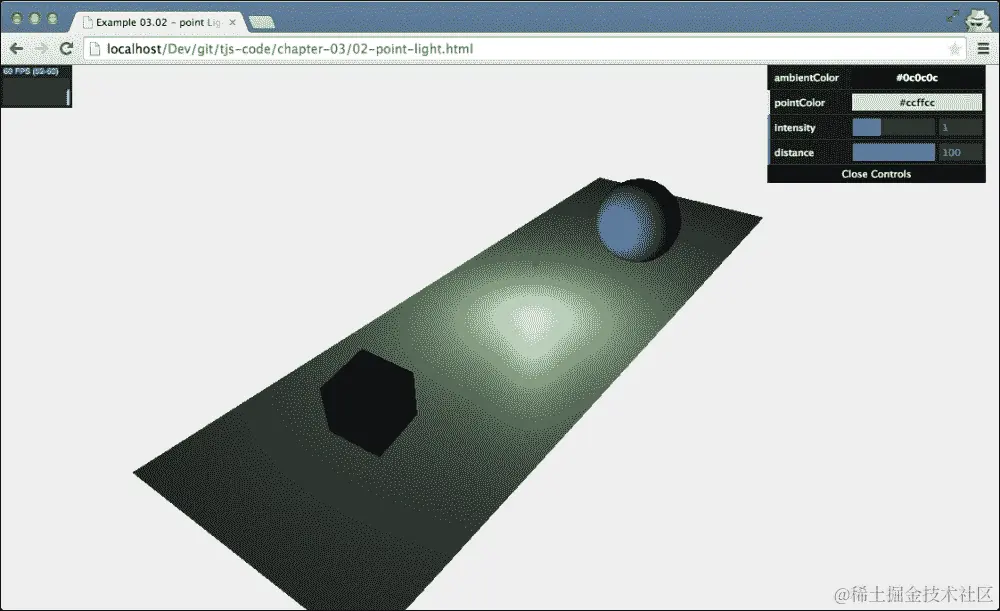1000x611 pixels.
Task: Click the pointColor label
Action: [799, 103]
